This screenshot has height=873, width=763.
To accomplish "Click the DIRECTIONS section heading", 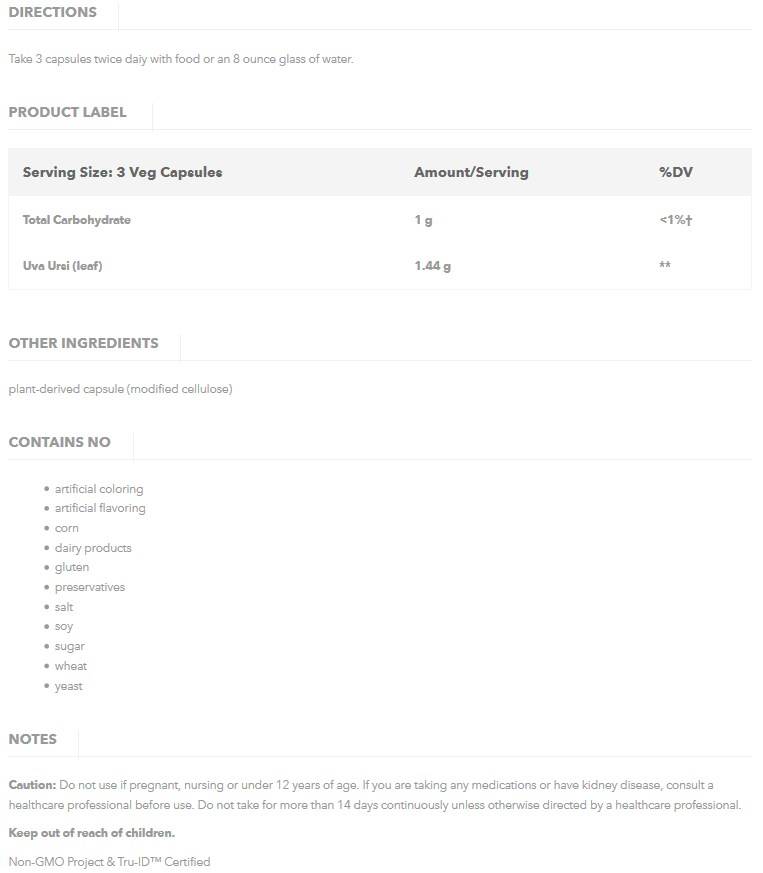I will coord(53,13).
